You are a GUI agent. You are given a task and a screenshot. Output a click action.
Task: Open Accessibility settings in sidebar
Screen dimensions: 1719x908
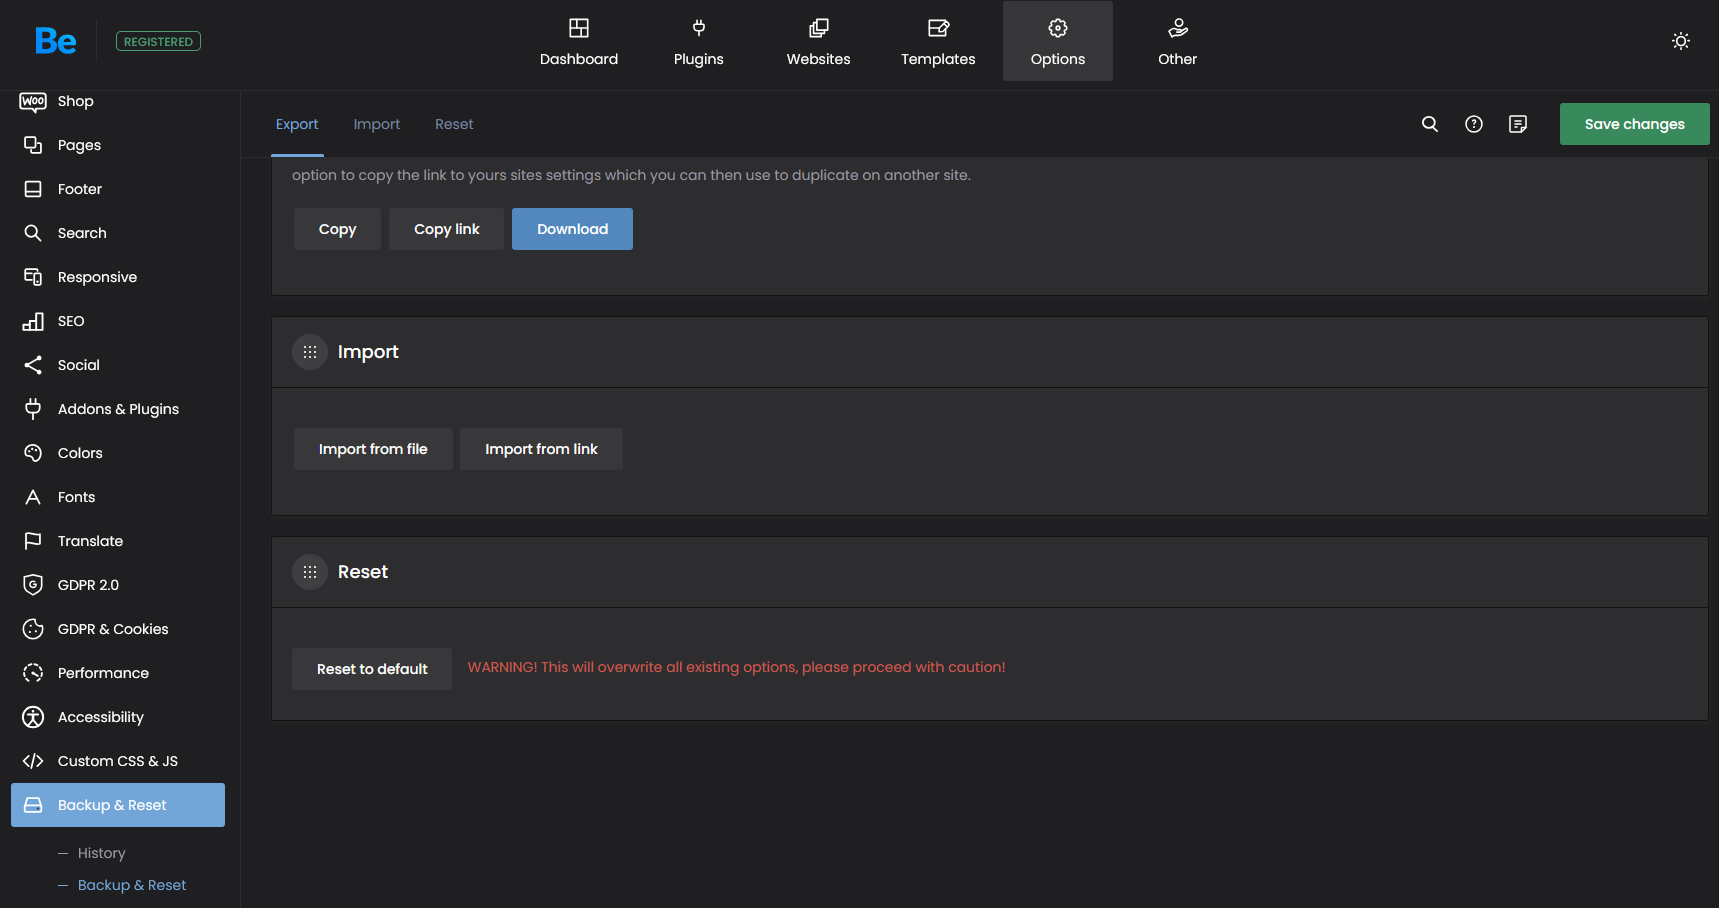(x=118, y=717)
